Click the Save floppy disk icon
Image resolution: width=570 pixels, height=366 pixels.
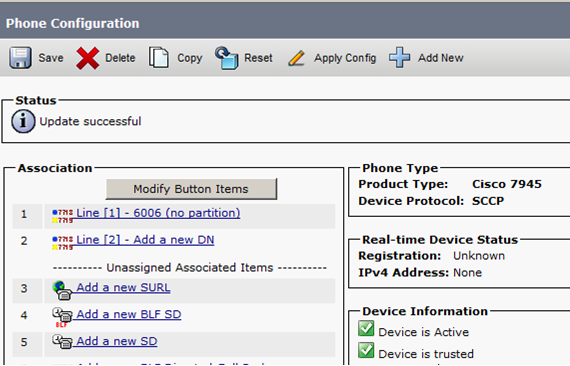20,57
